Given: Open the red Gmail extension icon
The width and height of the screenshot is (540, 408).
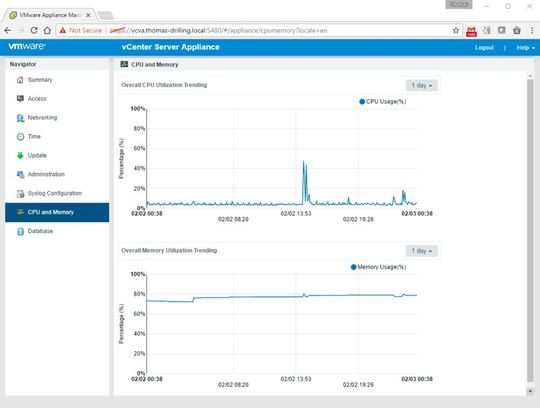Looking at the screenshot, I should click(471, 31).
